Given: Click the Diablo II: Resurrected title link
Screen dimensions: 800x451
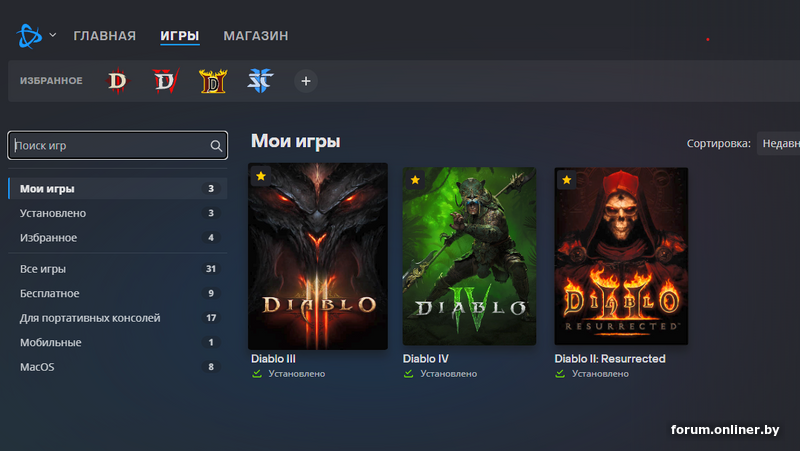Looking at the screenshot, I should pyautogui.click(x=610, y=359).
